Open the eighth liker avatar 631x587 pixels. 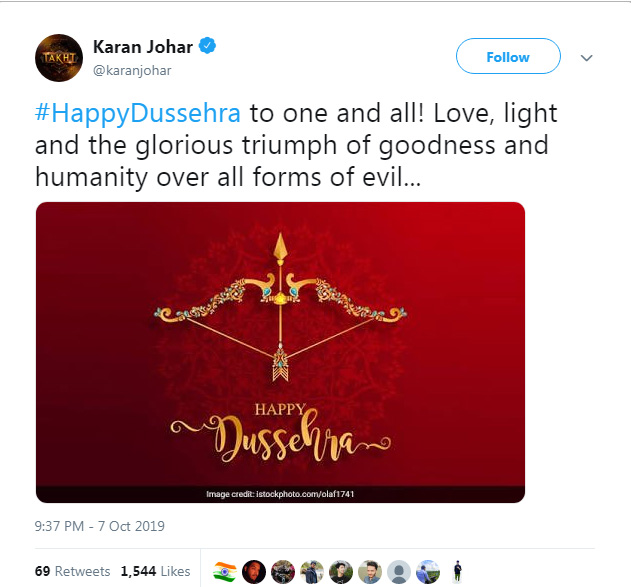pyautogui.click(x=428, y=572)
